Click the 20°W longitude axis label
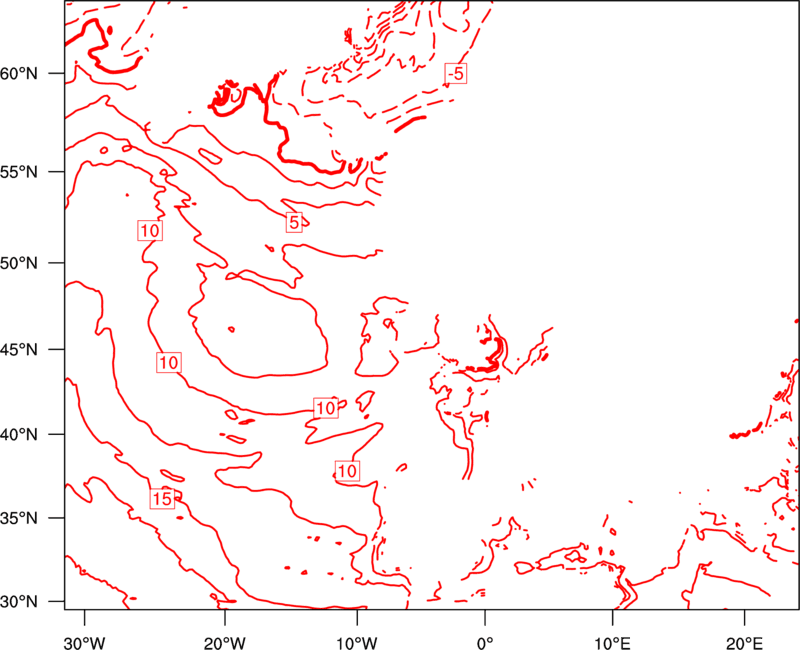 (225, 643)
